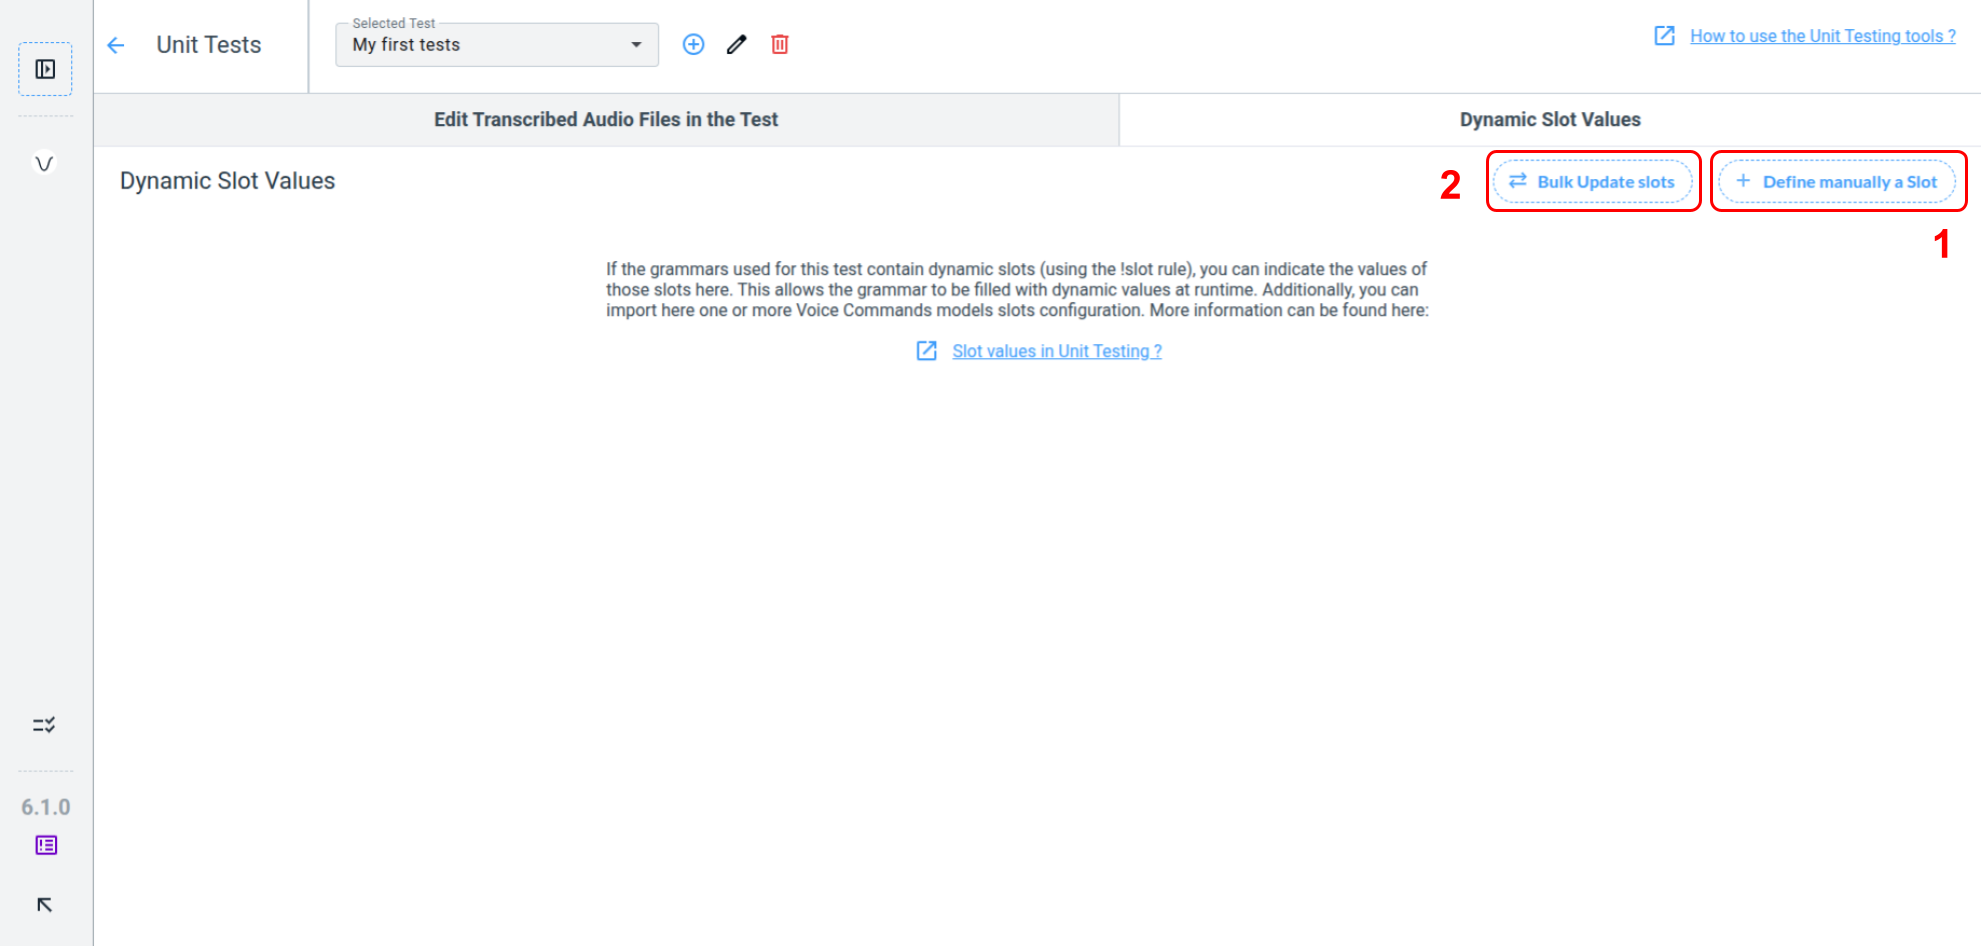Delete the selected test with the trash icon
This screenshot has height=946, width=1982.
point(780,44)
